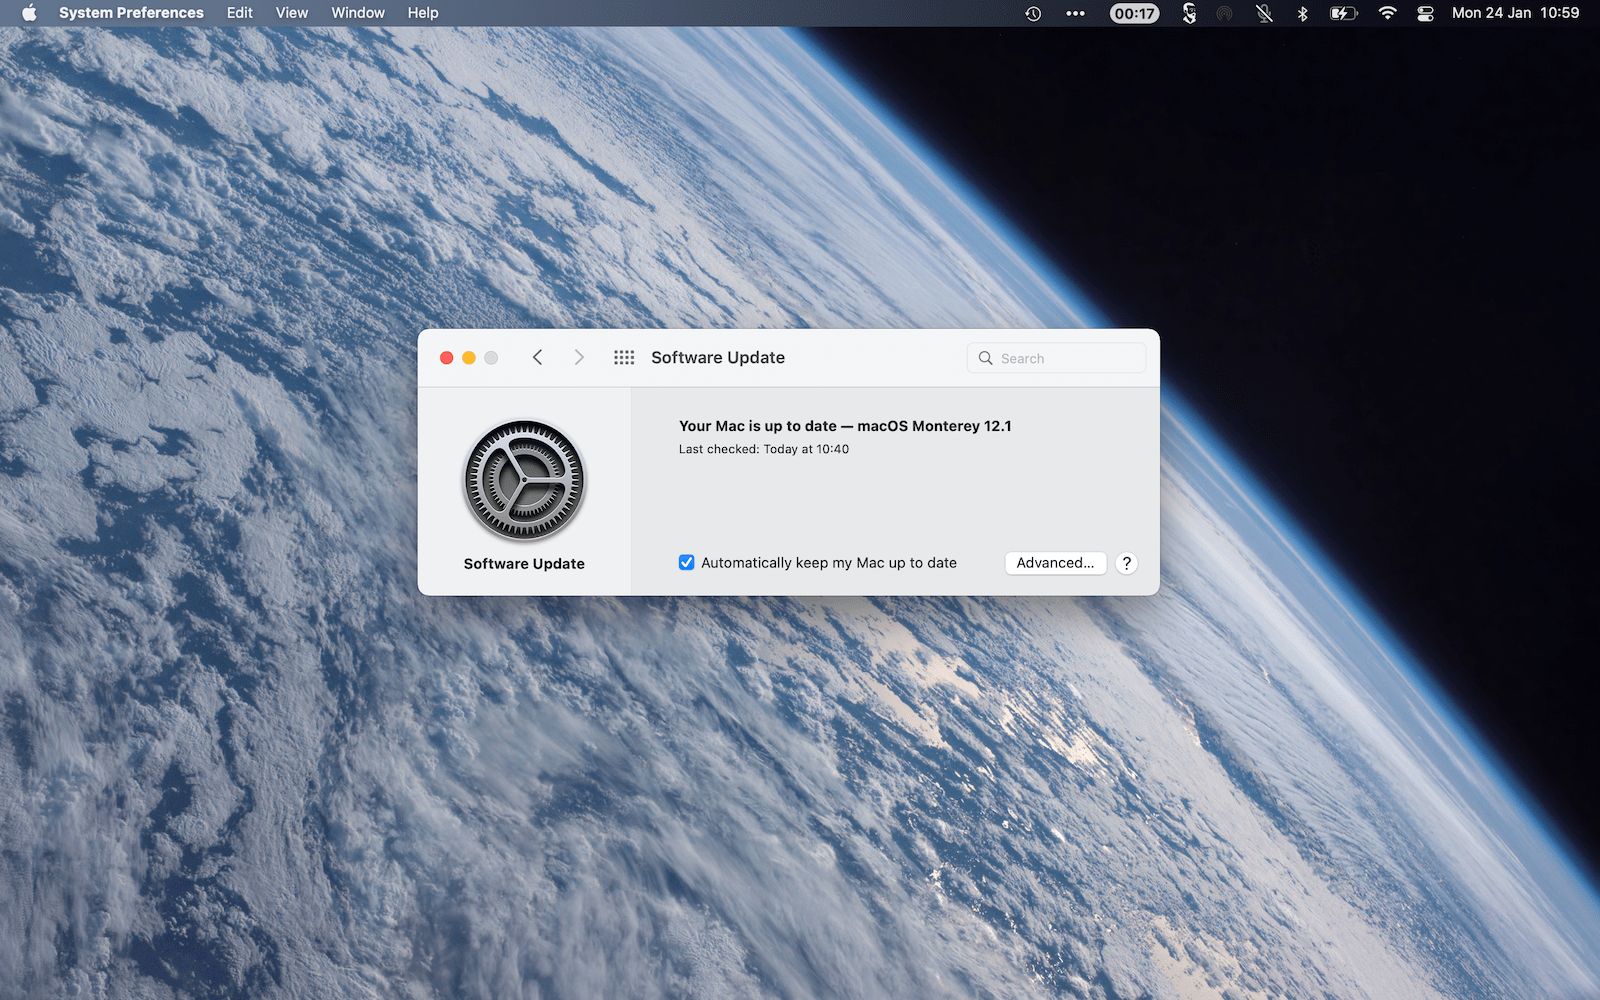Click the "Software Update" label under icon
The height and width of the screenshot is (1000, 1600).
pyautogui.click(x=524, y=564)
